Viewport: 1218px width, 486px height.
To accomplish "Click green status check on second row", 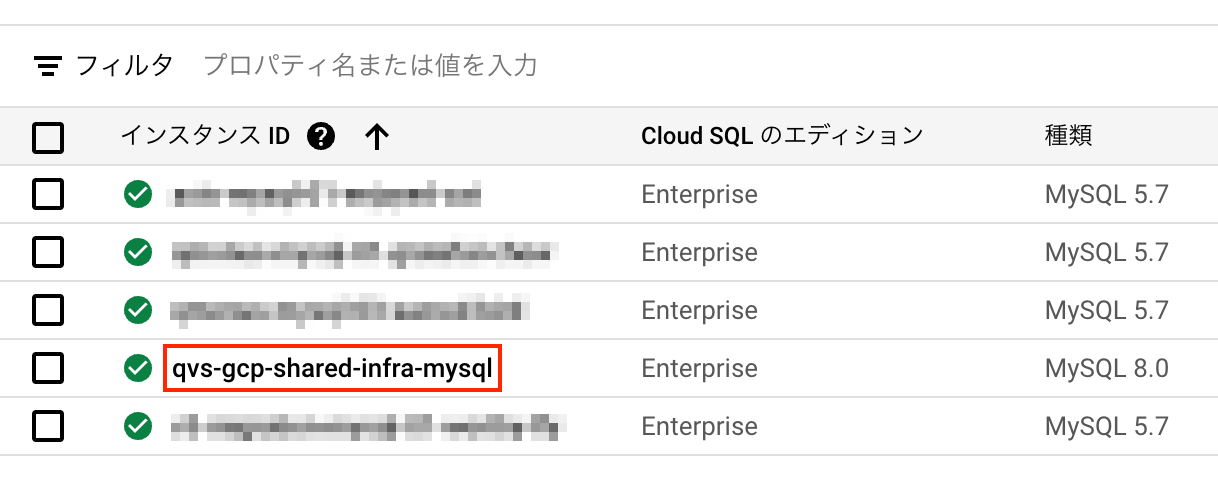I will (x=138, y=252).
